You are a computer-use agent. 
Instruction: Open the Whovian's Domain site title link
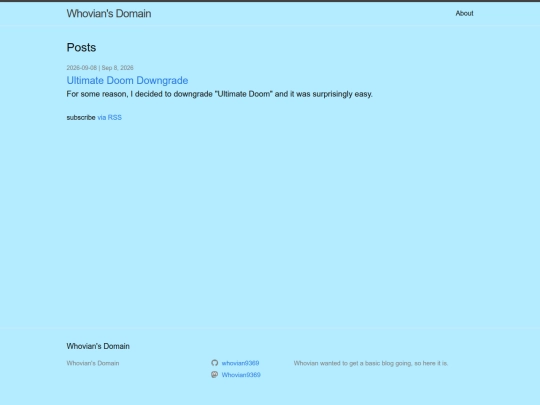coord(109,13)
